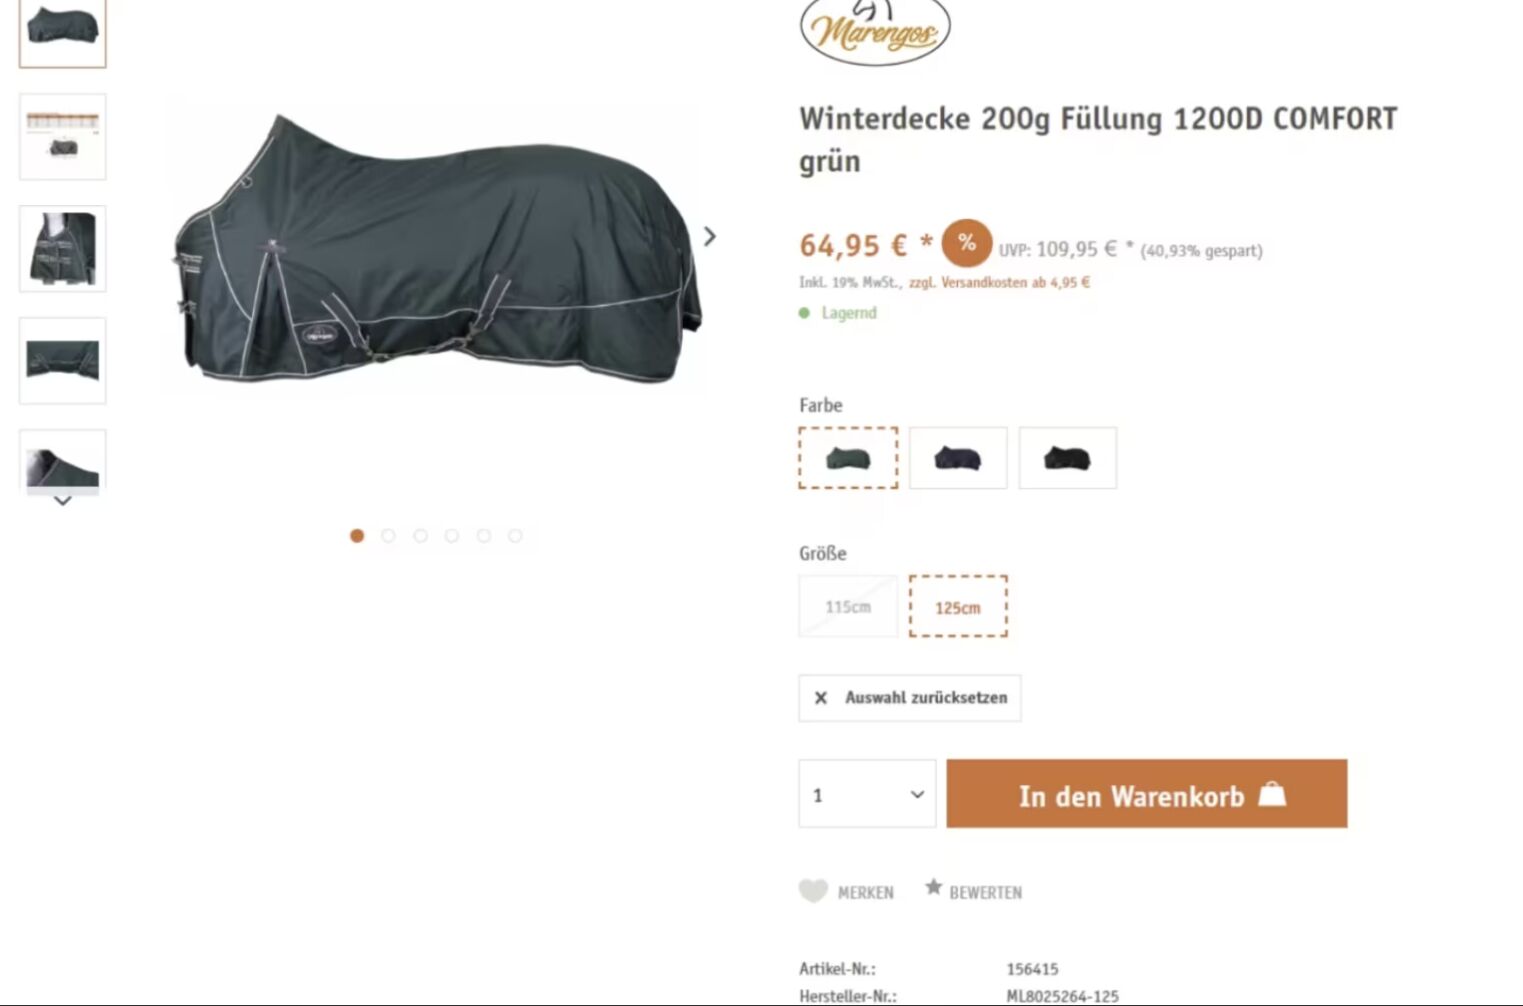
Task: View the front closure detail thumbnail
Action: (63, 249)
